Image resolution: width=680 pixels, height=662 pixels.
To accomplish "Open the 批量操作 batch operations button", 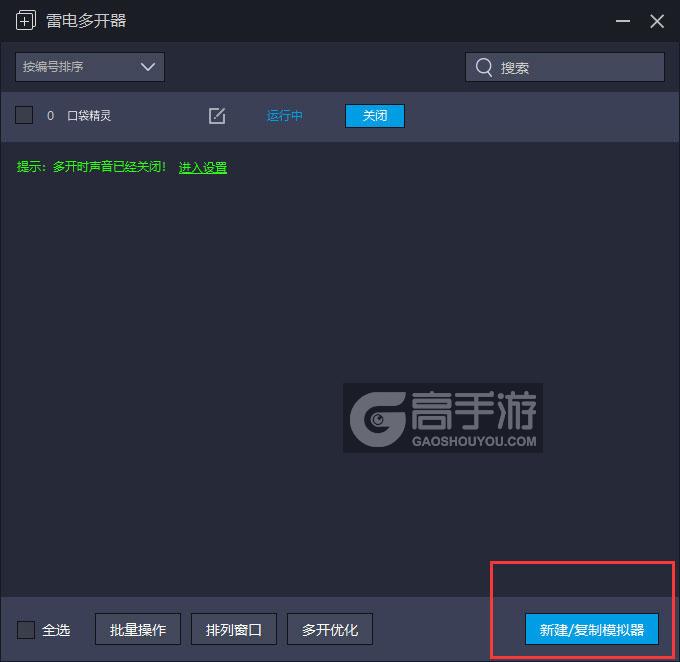I will [138, 629].
